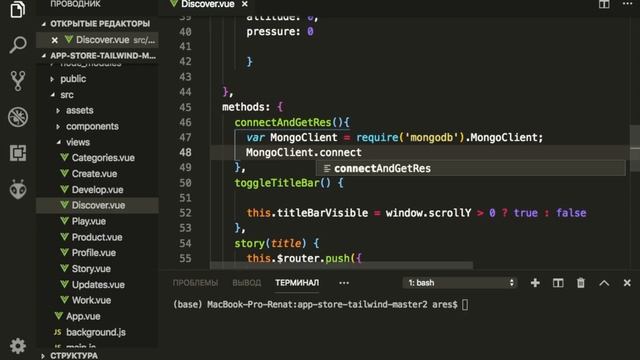640x360 pixels.
Task: Click require('mongodb') call on line 47
Action: [x=411, y=137]
